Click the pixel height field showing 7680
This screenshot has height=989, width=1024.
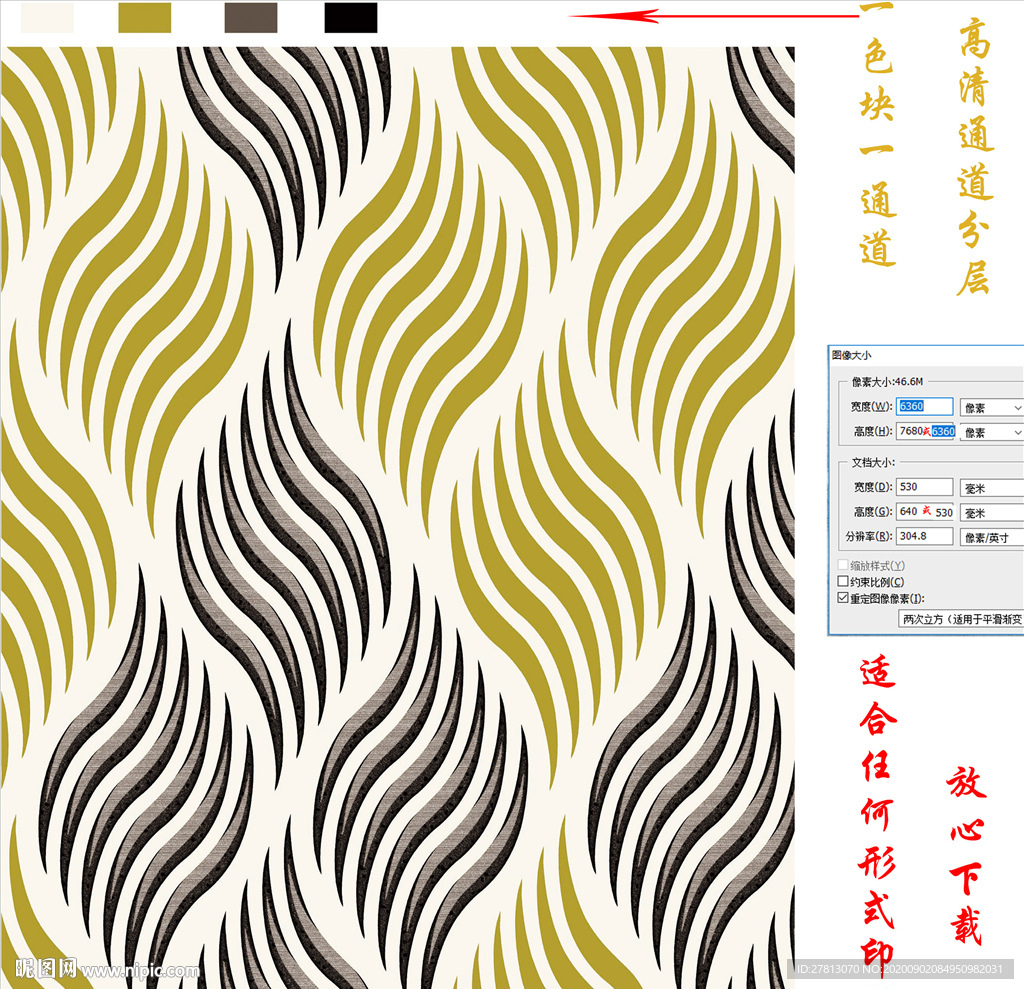tap(925, 431)
